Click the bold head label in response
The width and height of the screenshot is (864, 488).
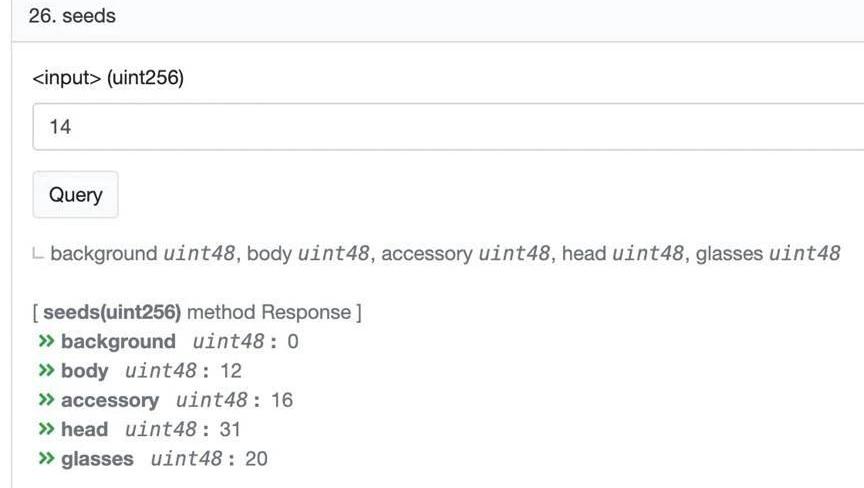point(84,430)
